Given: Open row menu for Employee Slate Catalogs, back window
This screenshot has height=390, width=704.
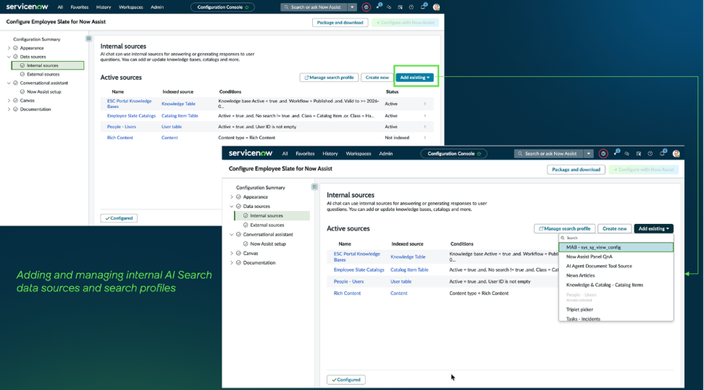Looking at the screenshot, I should [425, 116].
